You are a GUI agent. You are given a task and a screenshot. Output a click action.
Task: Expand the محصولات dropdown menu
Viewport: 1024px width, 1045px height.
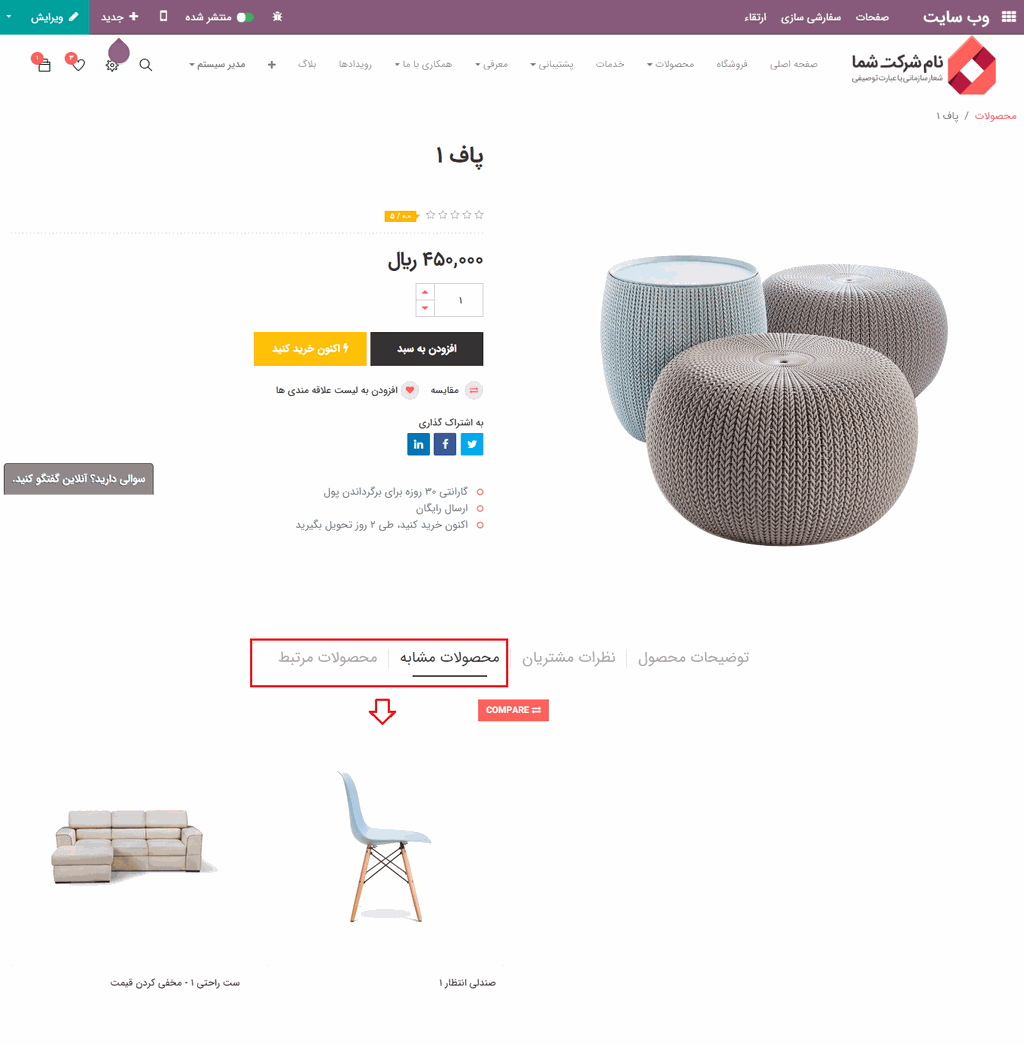tap(670, 65)
